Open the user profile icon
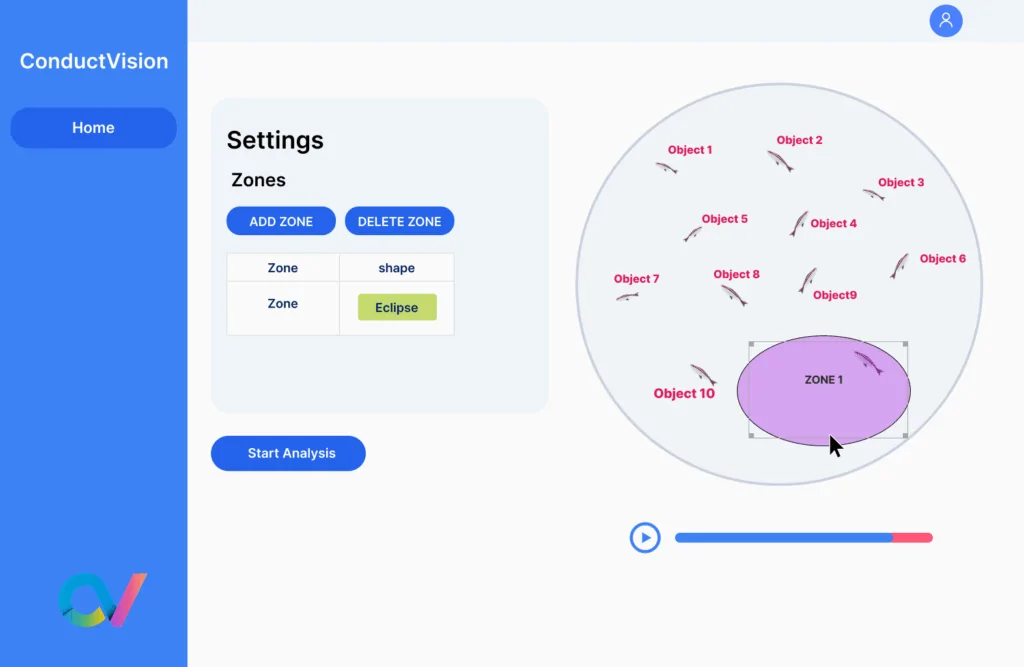This screenshot has width=1024, height=667. tap(945, 21)
